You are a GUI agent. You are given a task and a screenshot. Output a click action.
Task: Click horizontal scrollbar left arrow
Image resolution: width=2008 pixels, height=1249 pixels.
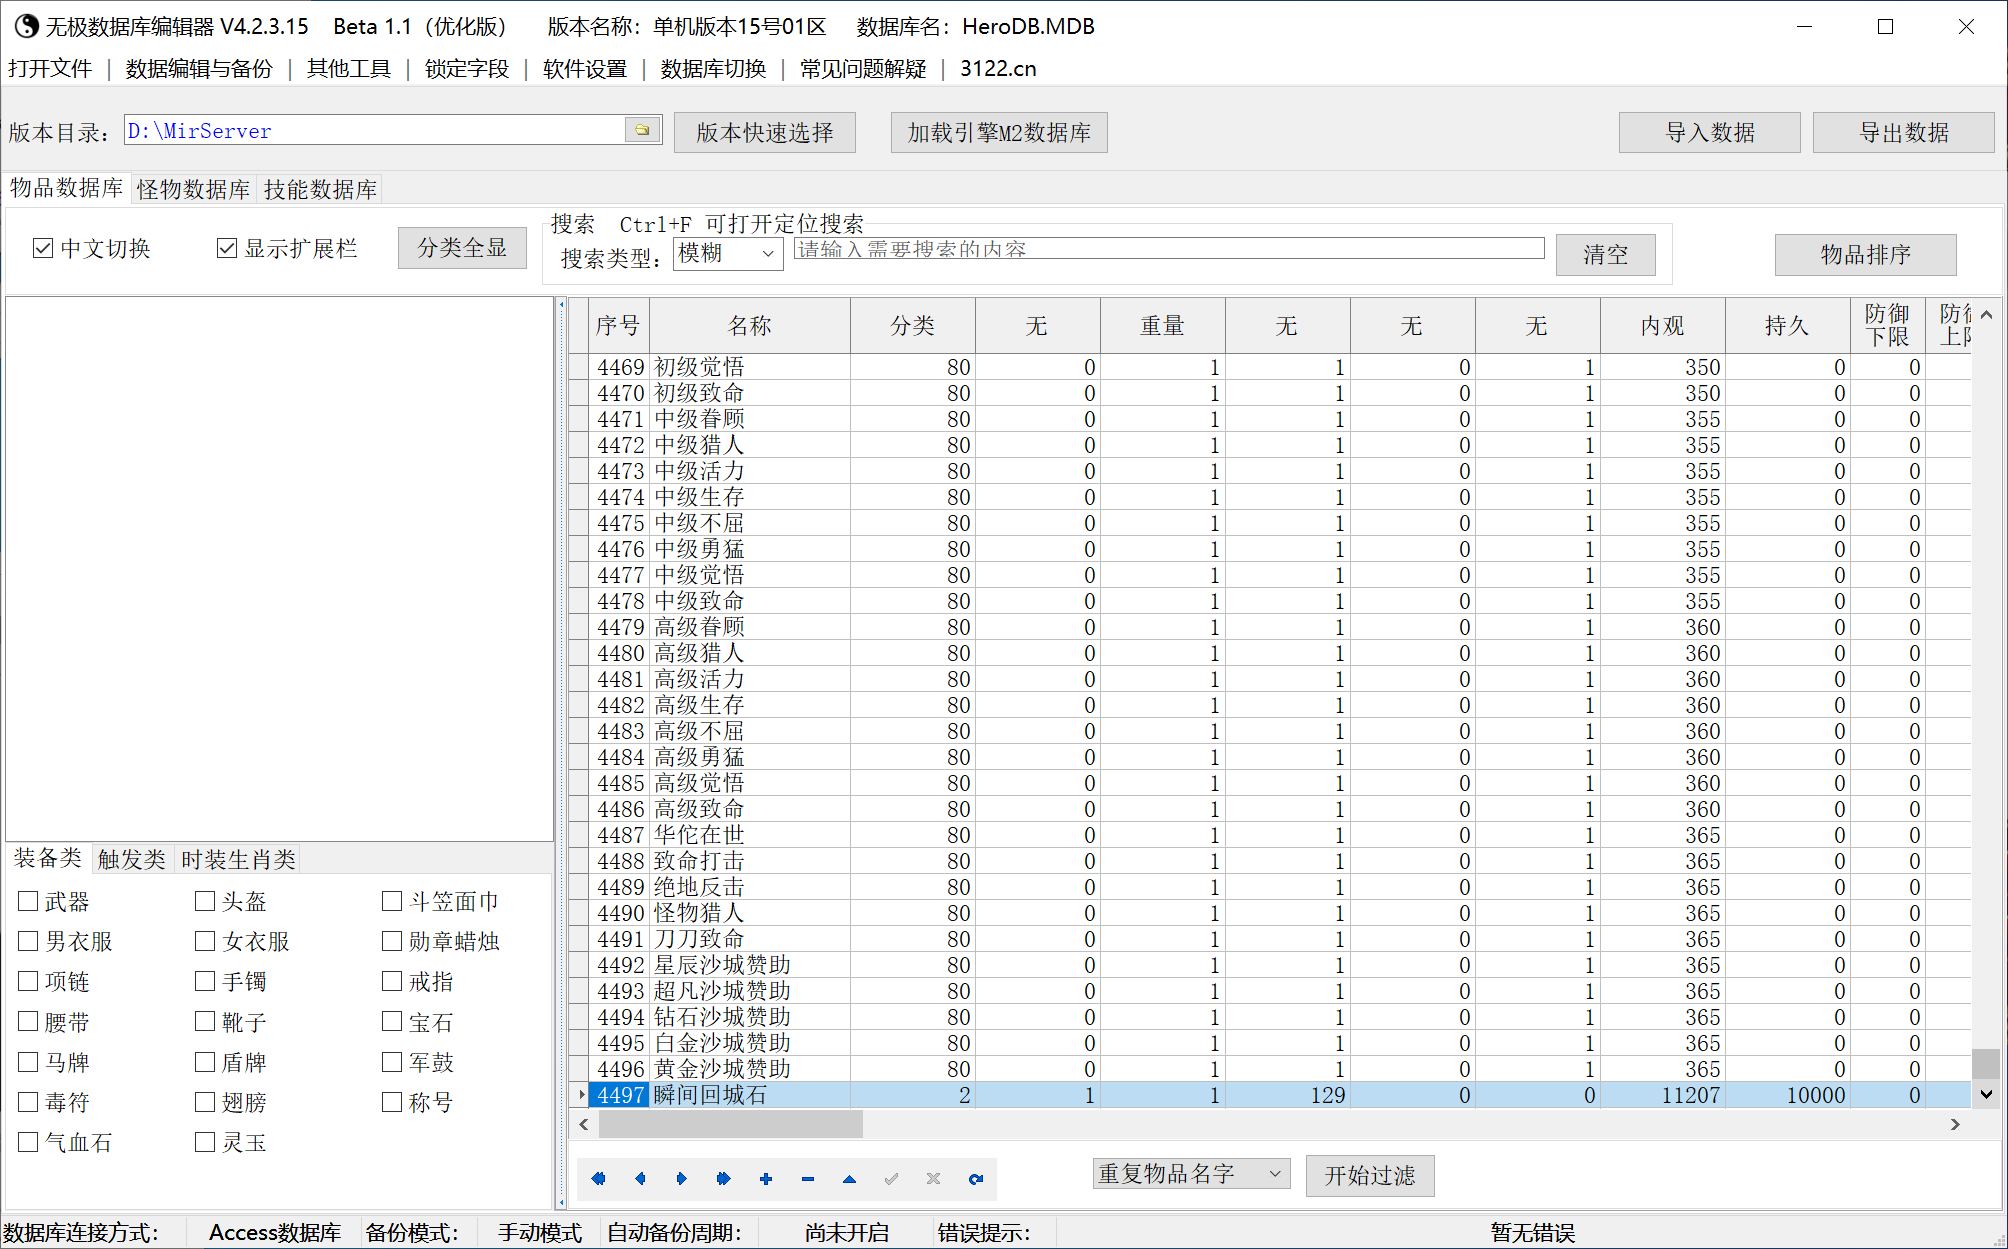tap(584, 1125)
